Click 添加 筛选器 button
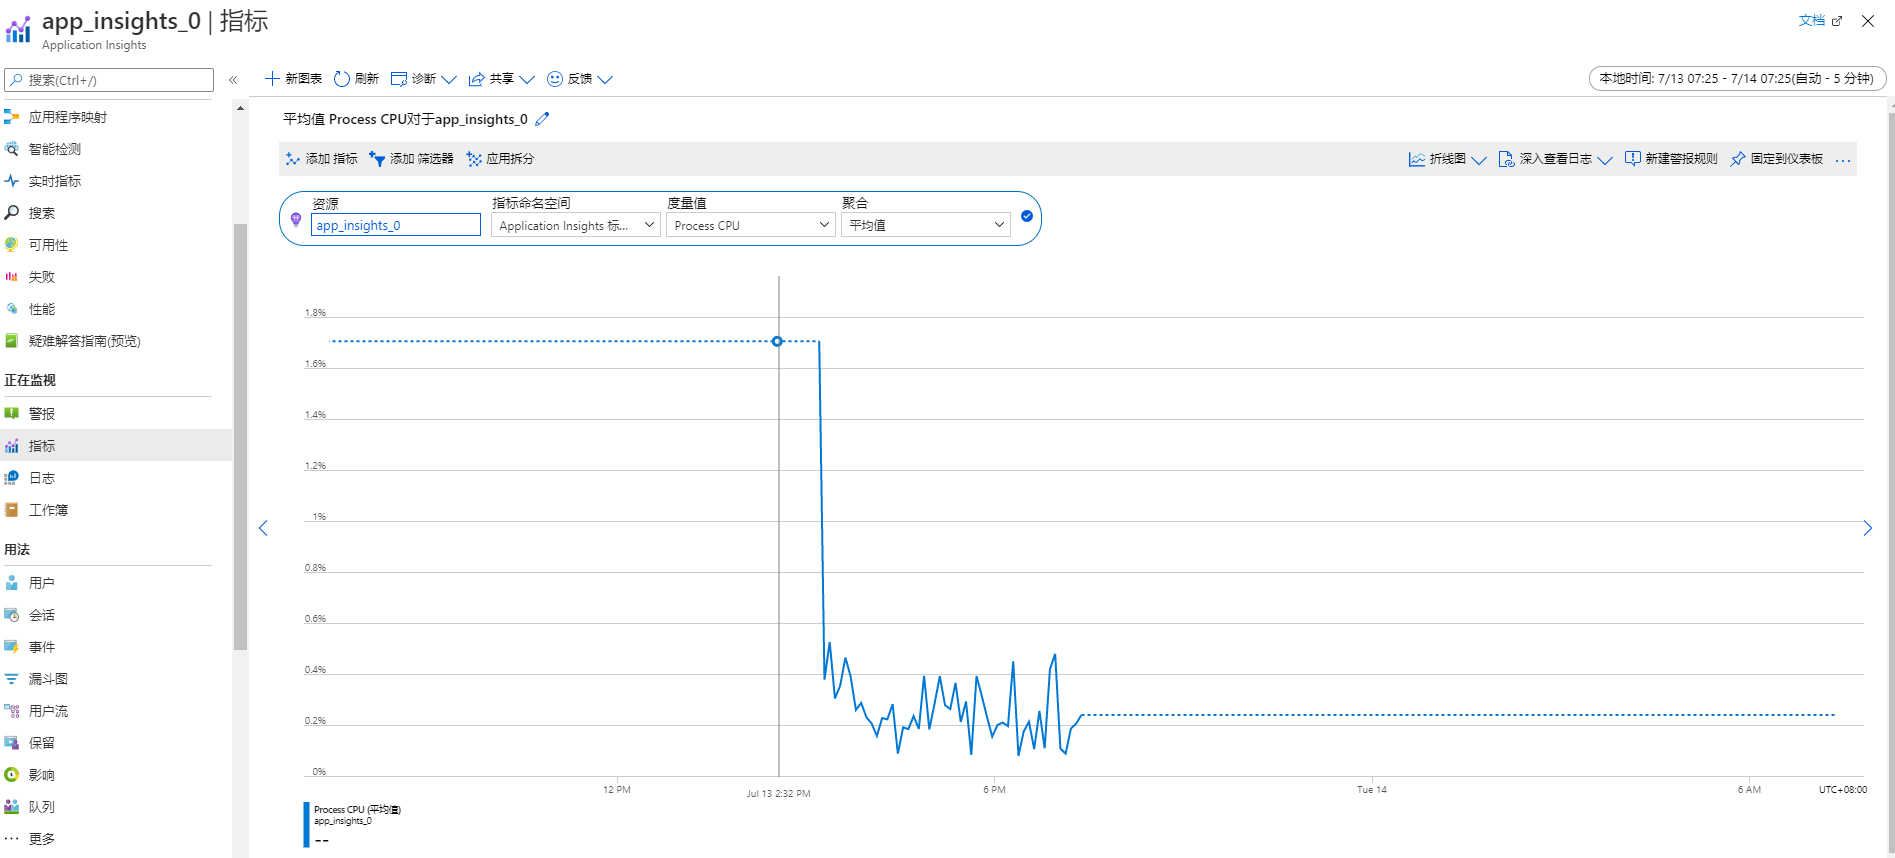The width and height of the screenshot is (1895, 858). (411, 159)
